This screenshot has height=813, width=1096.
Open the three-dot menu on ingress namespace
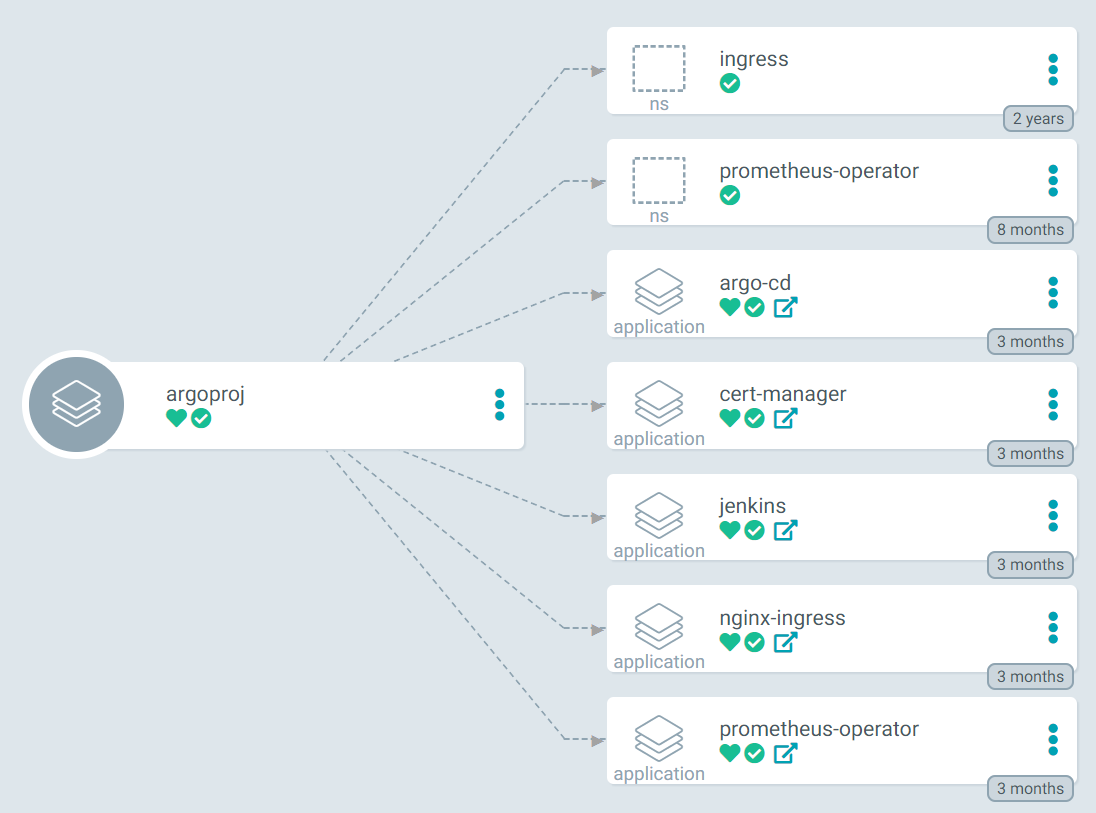[1053, 70]
